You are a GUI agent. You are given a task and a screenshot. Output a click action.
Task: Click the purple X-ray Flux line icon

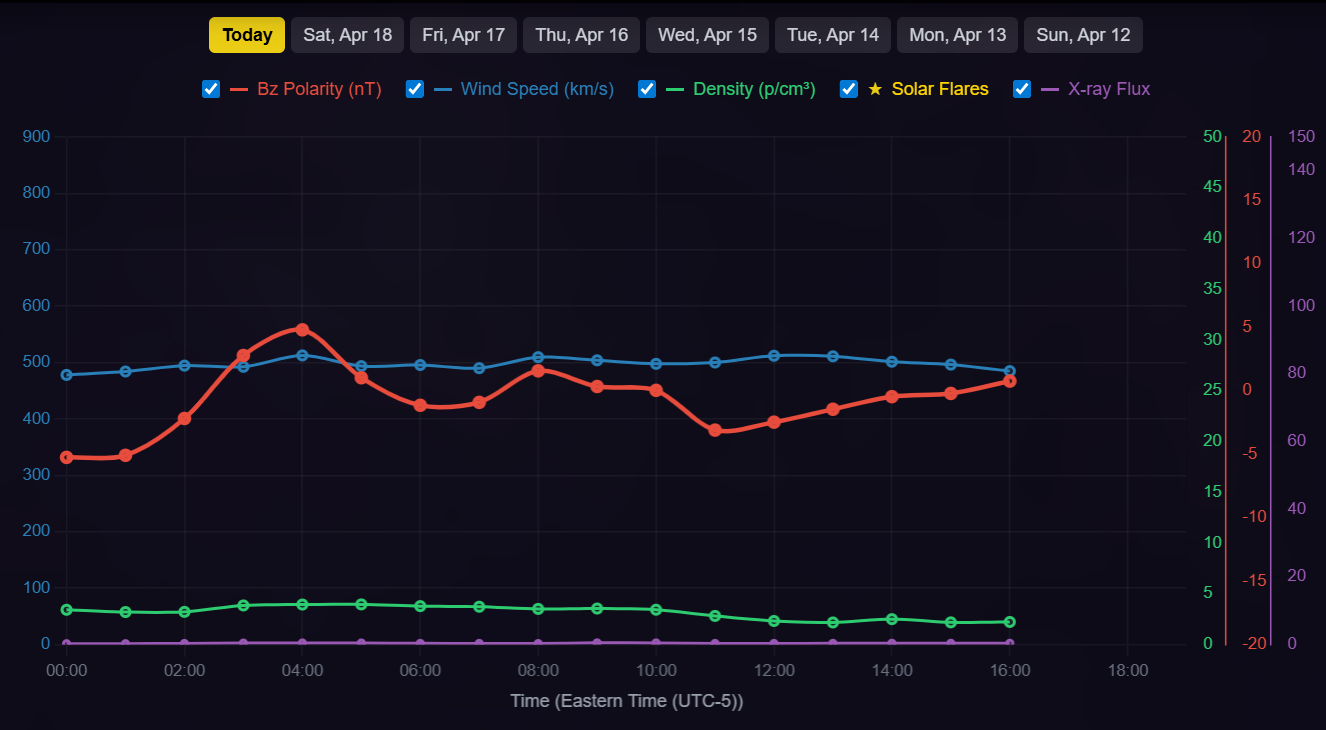pyautogui.click(x=1050, y=89)
